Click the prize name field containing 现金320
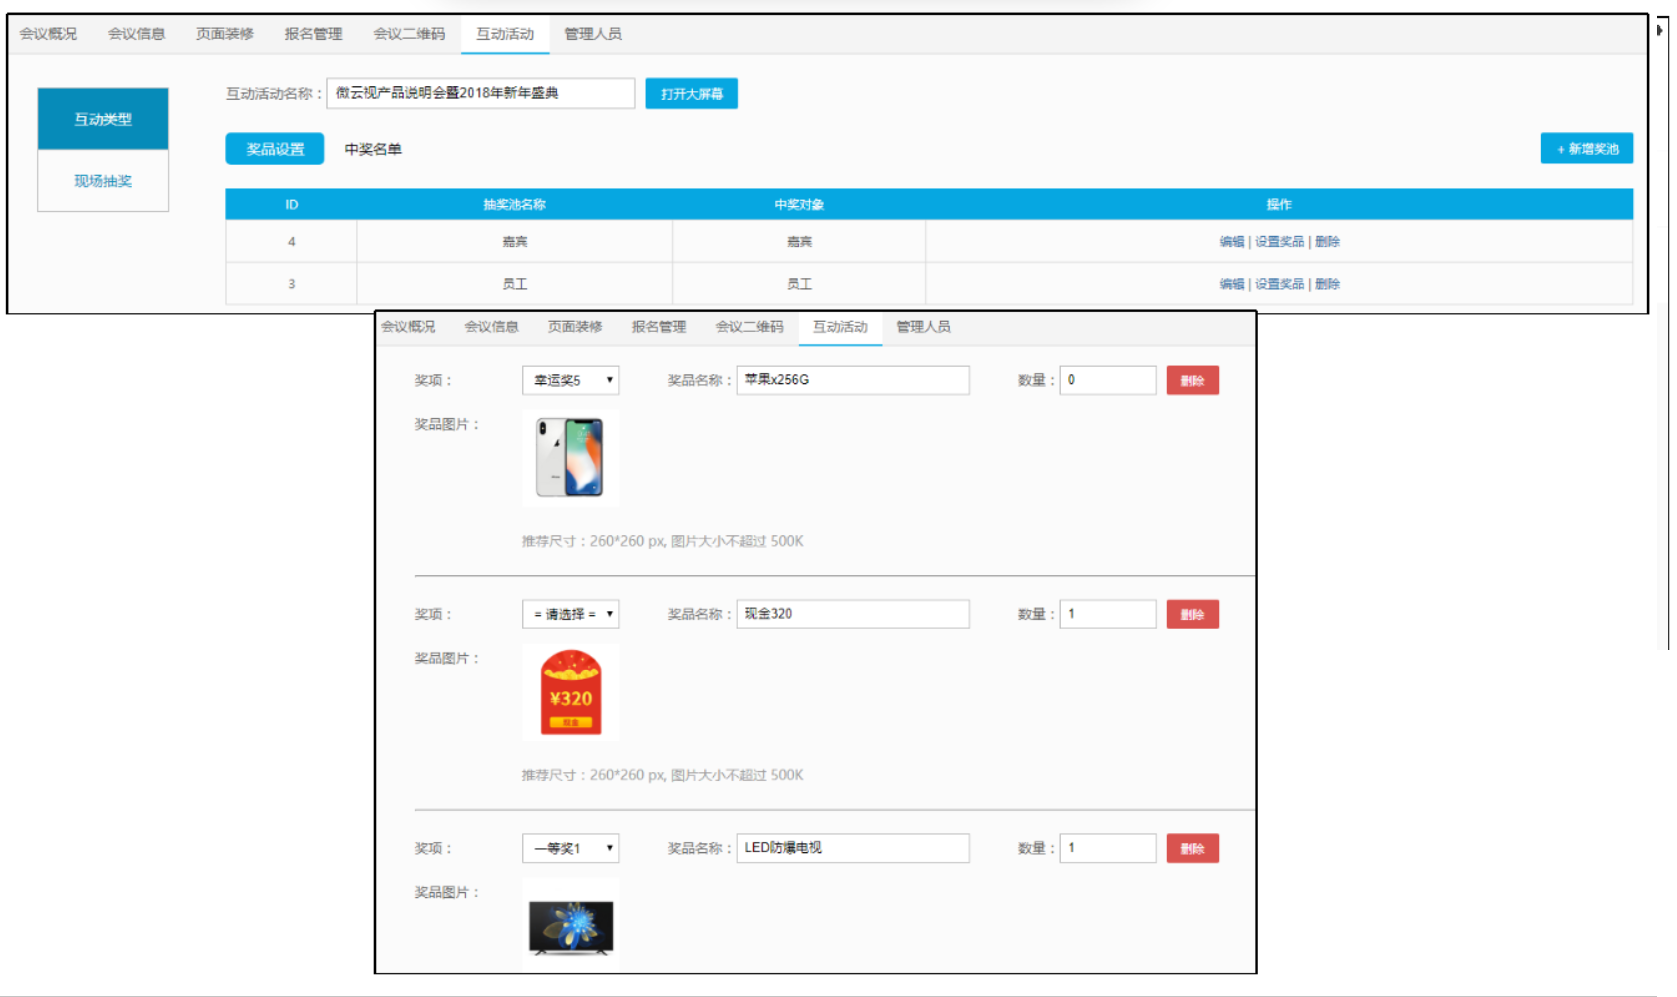The height and width of the screenshot is (997, 1677). click(852, 614)
